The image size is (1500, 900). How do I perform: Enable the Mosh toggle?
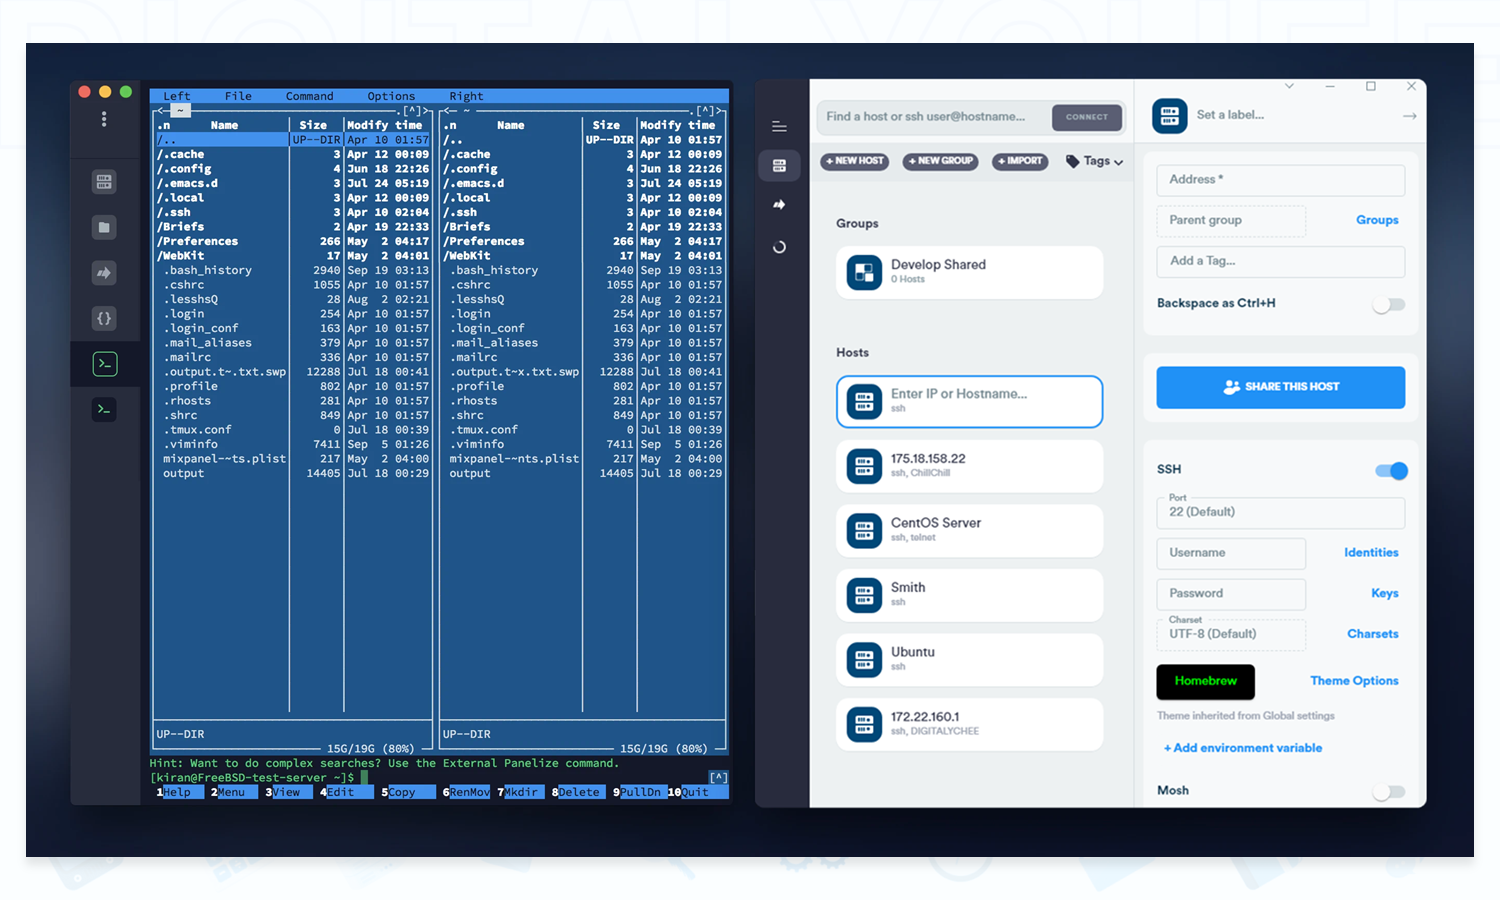tap(1388, 792)
